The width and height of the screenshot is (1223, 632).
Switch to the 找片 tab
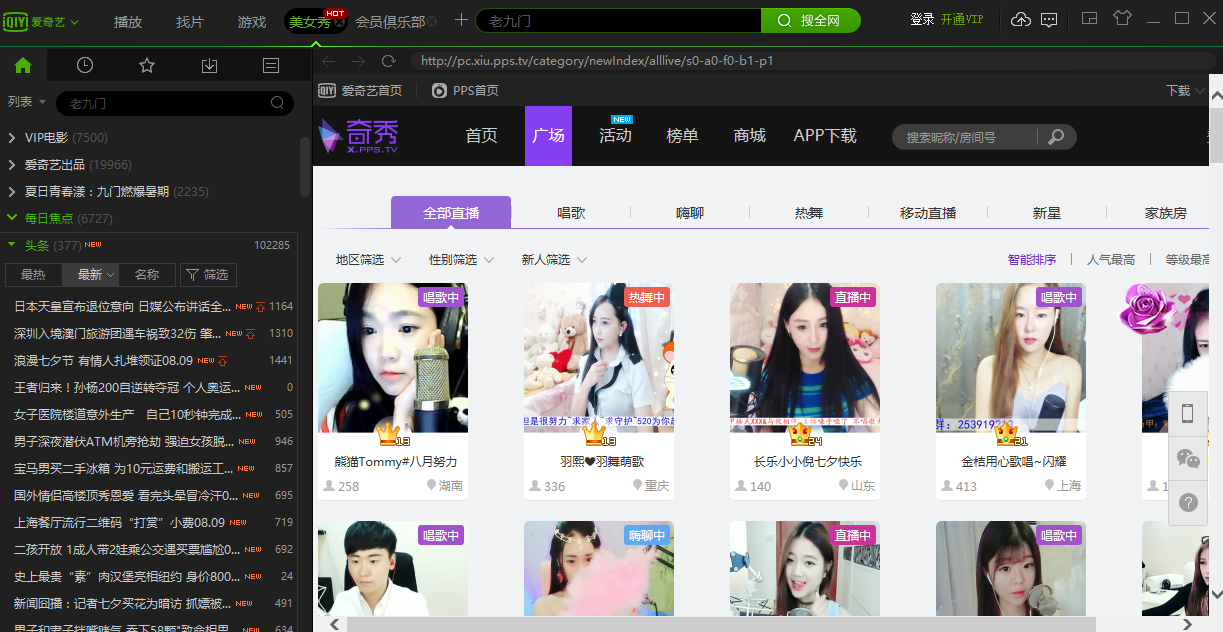tap(190, 21)
